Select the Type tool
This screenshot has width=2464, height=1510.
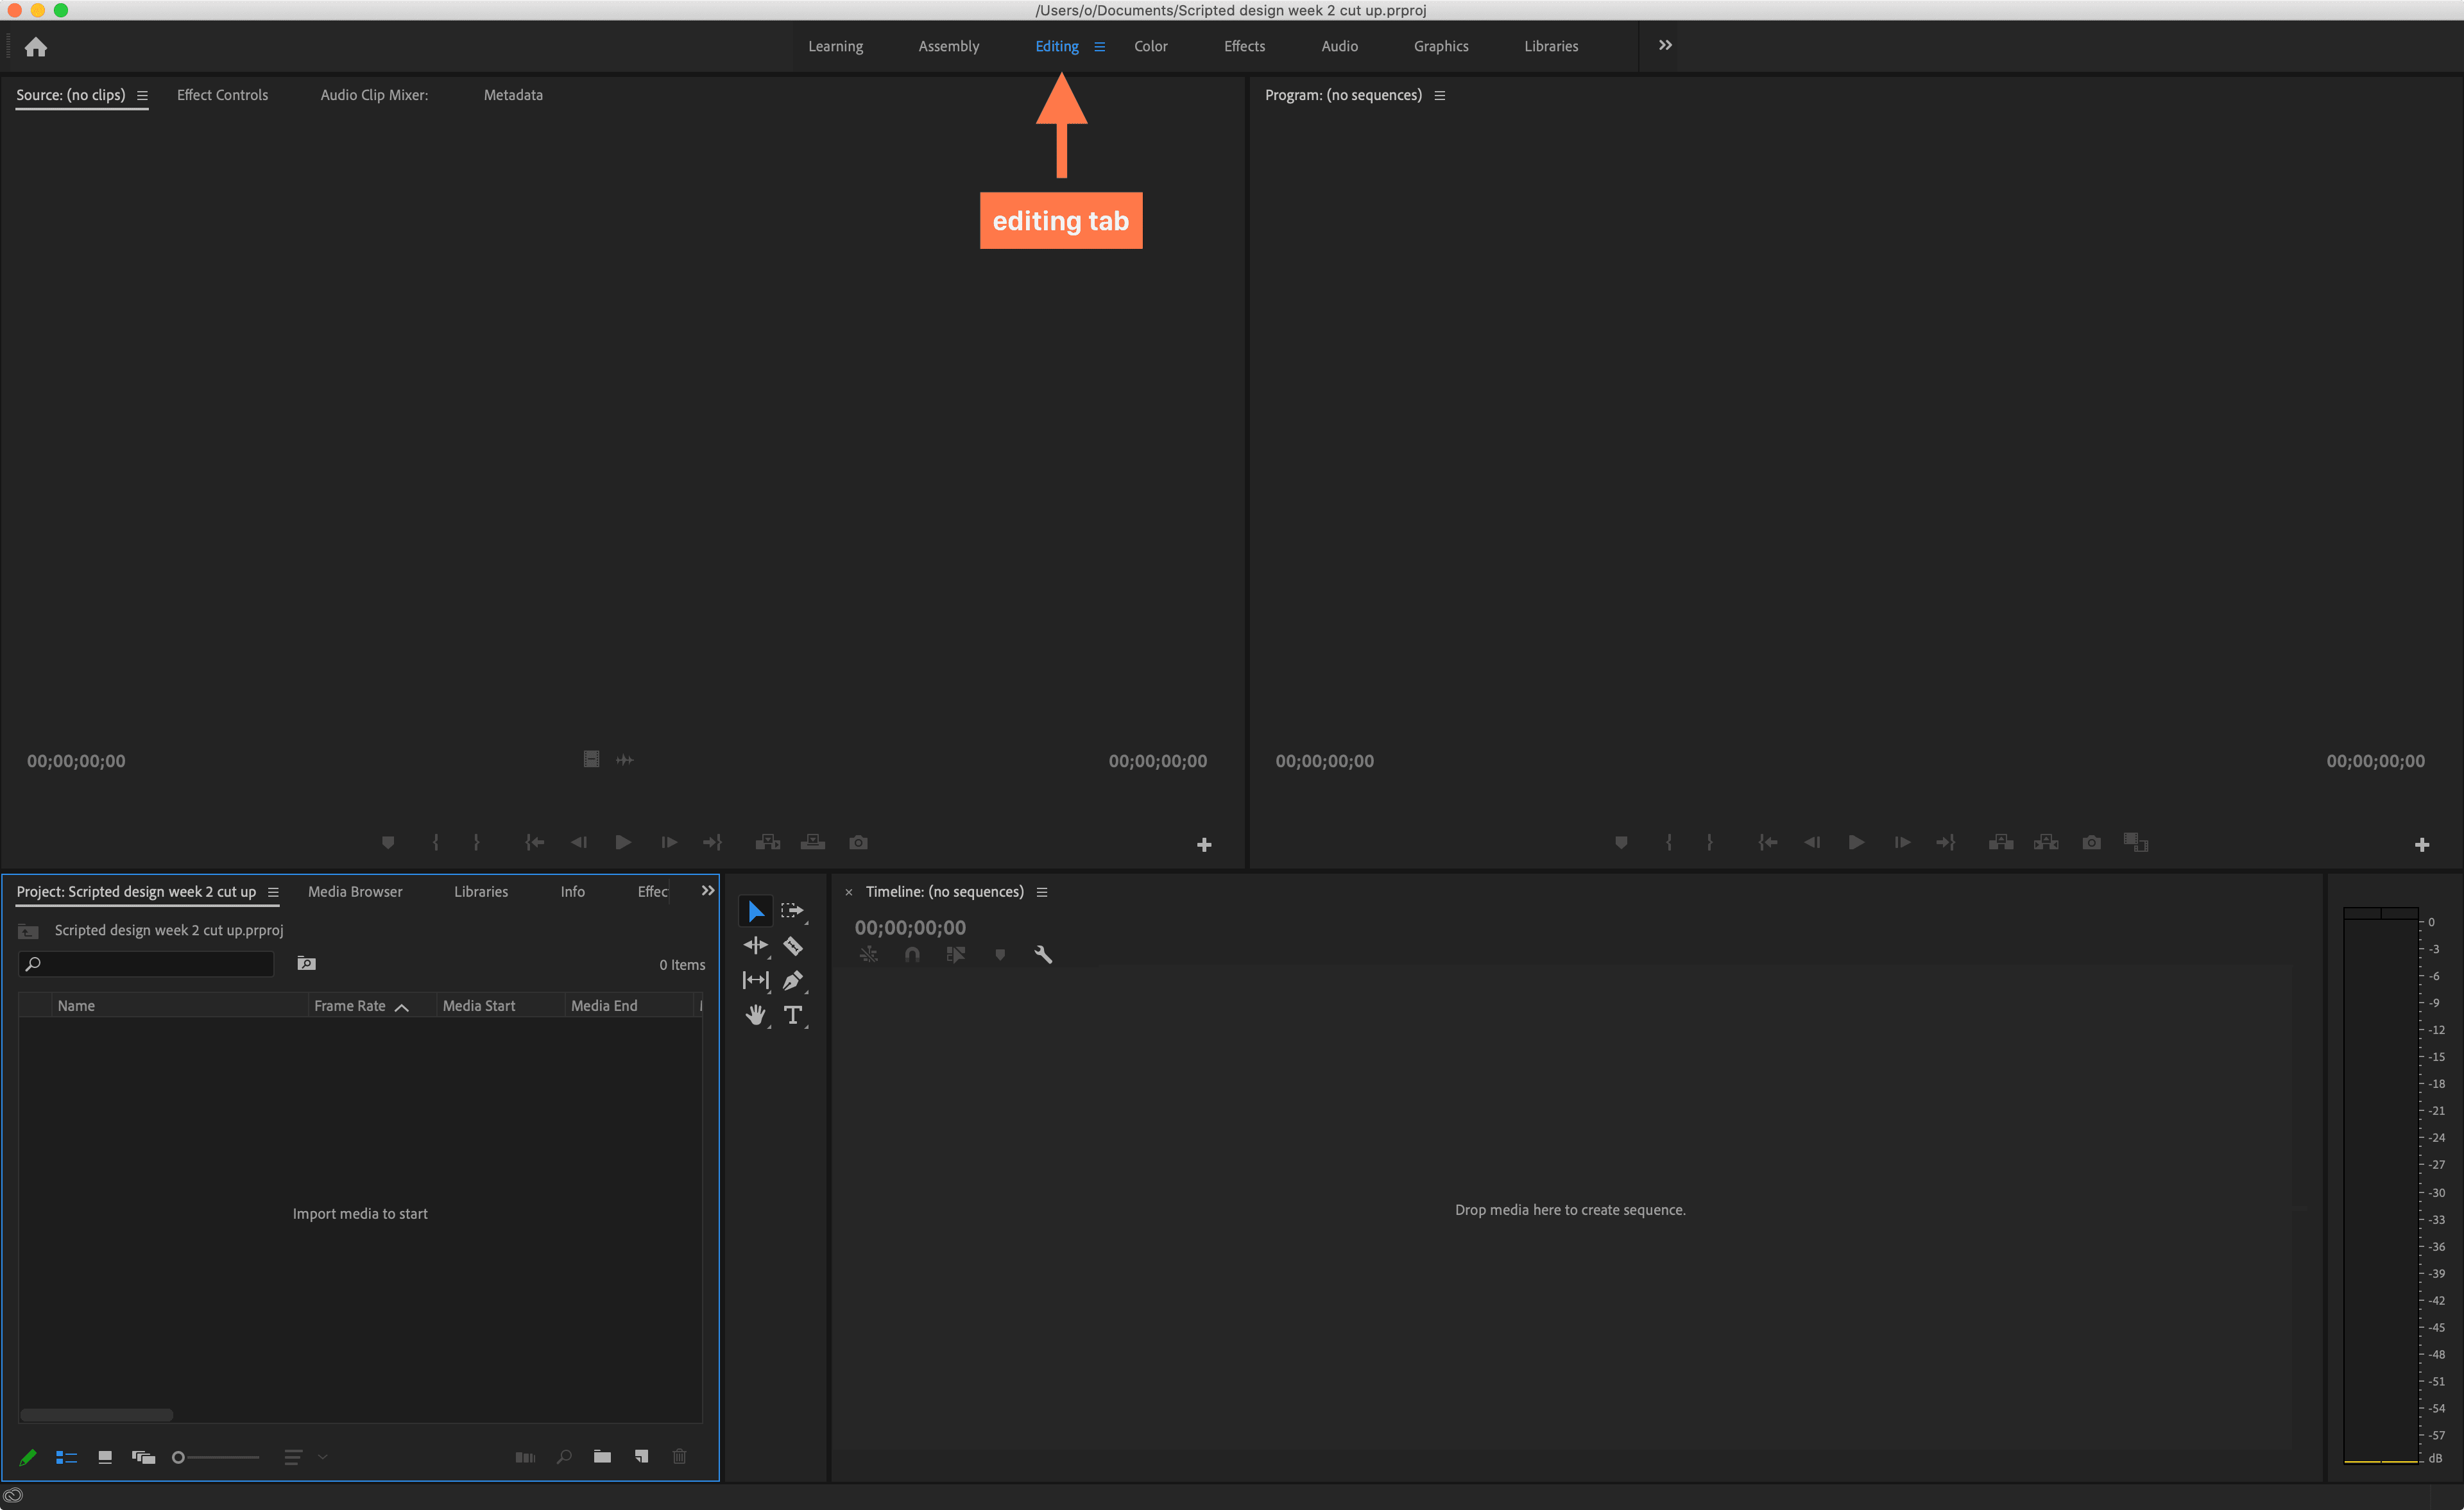[793, 1015]
